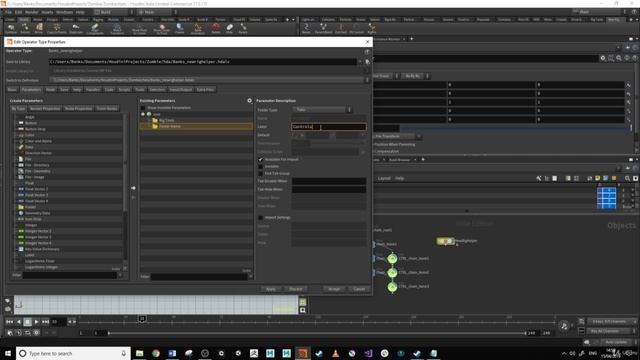The width and height of the screenshot is (640, 360).
Task: Select the Bones tool on right shelf
Action: pyautogui.click(x=306, y=29)
